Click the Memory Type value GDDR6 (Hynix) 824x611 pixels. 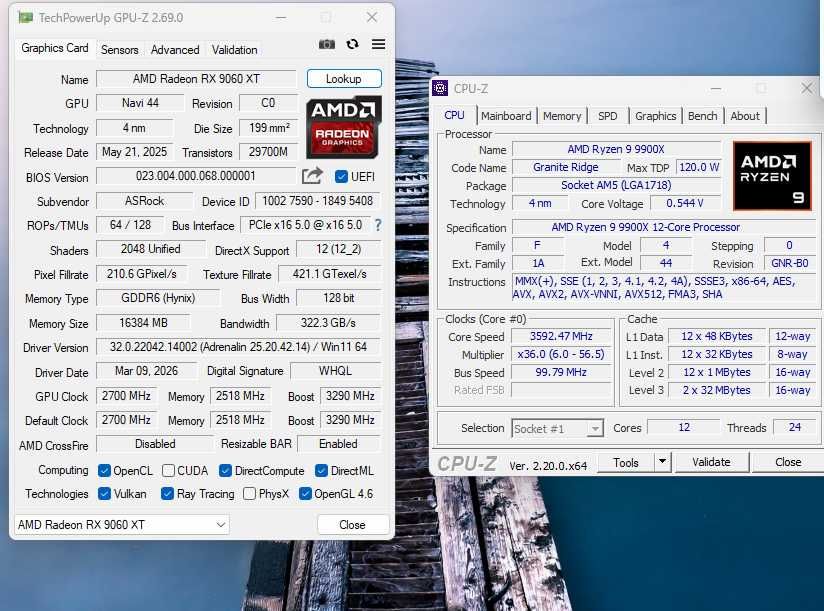[158, 298]
